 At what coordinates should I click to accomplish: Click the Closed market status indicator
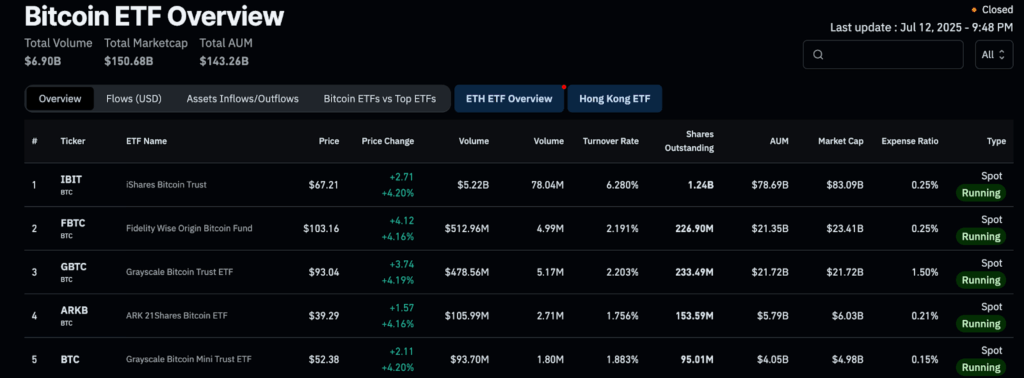[992, 10]
